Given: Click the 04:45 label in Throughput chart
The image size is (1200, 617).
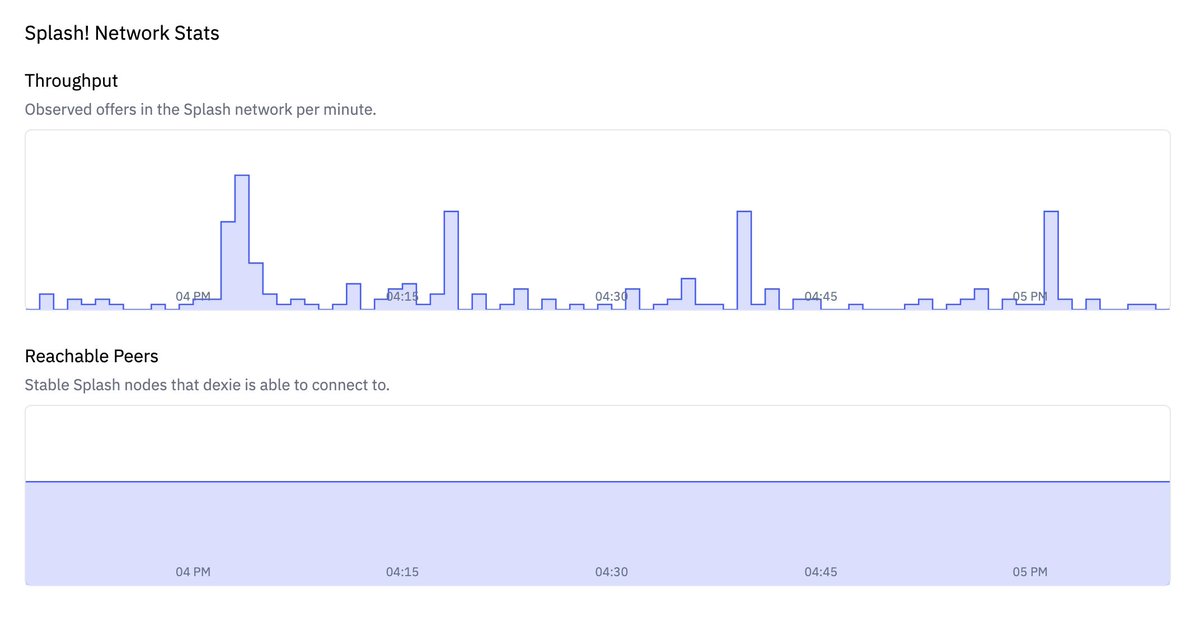Looking at the screenshot, I should [x=820, y=297].
